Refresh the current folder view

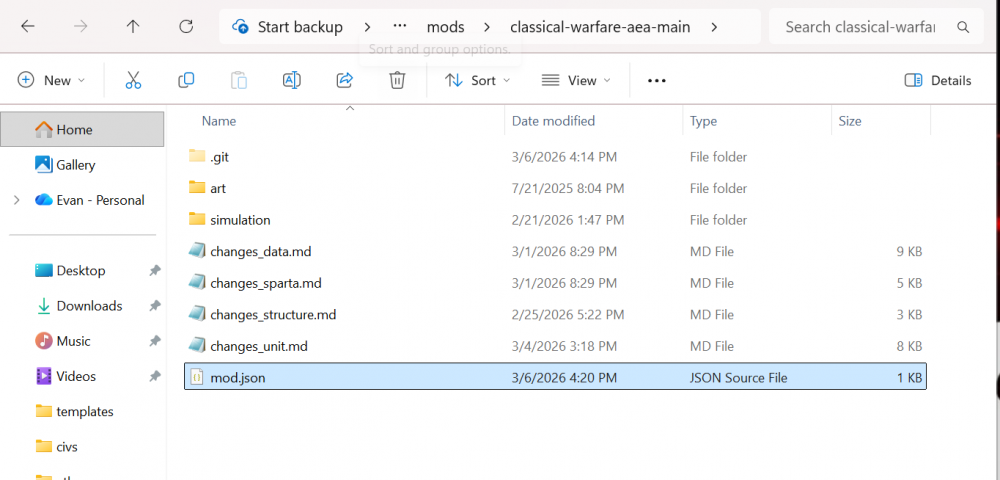(186, 27)
